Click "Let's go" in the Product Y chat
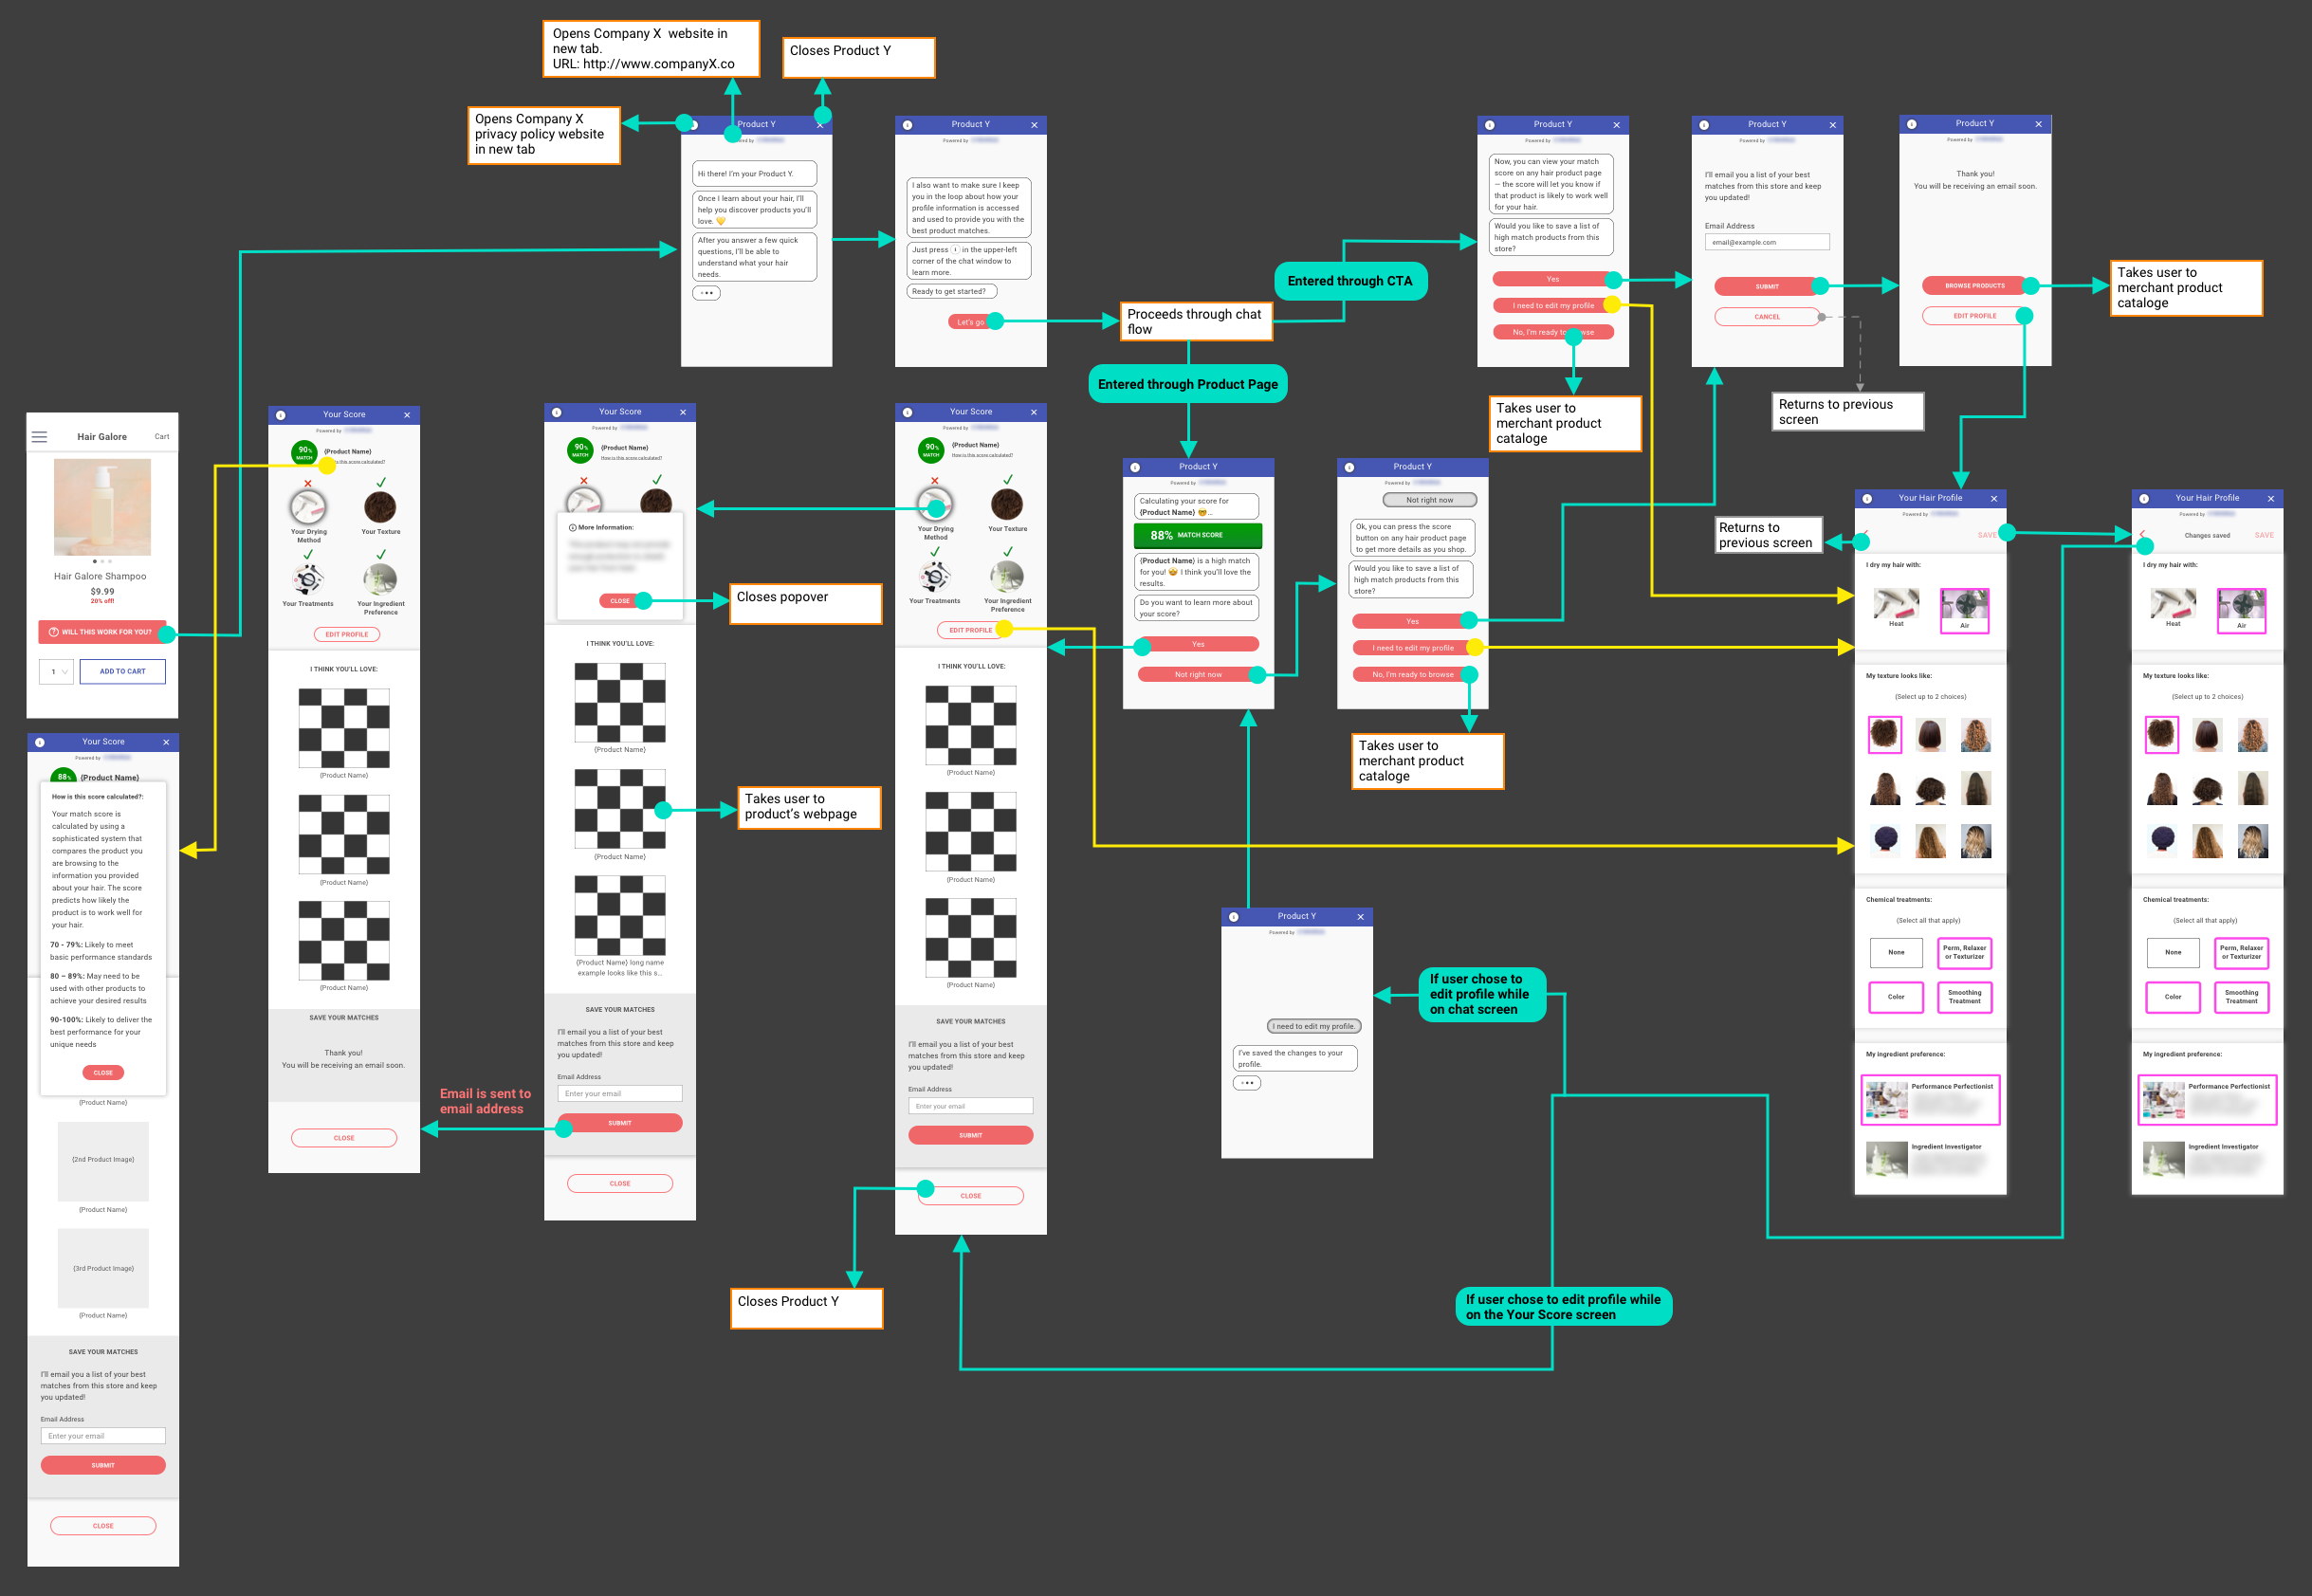This screenshot has height=1596, width=2312. point(970,322)
